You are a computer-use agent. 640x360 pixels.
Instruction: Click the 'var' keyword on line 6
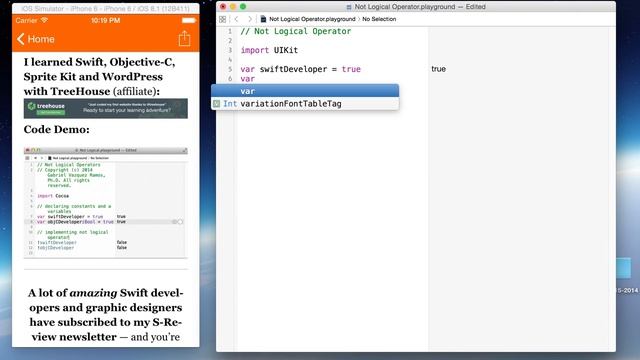(x=248, y=79)
